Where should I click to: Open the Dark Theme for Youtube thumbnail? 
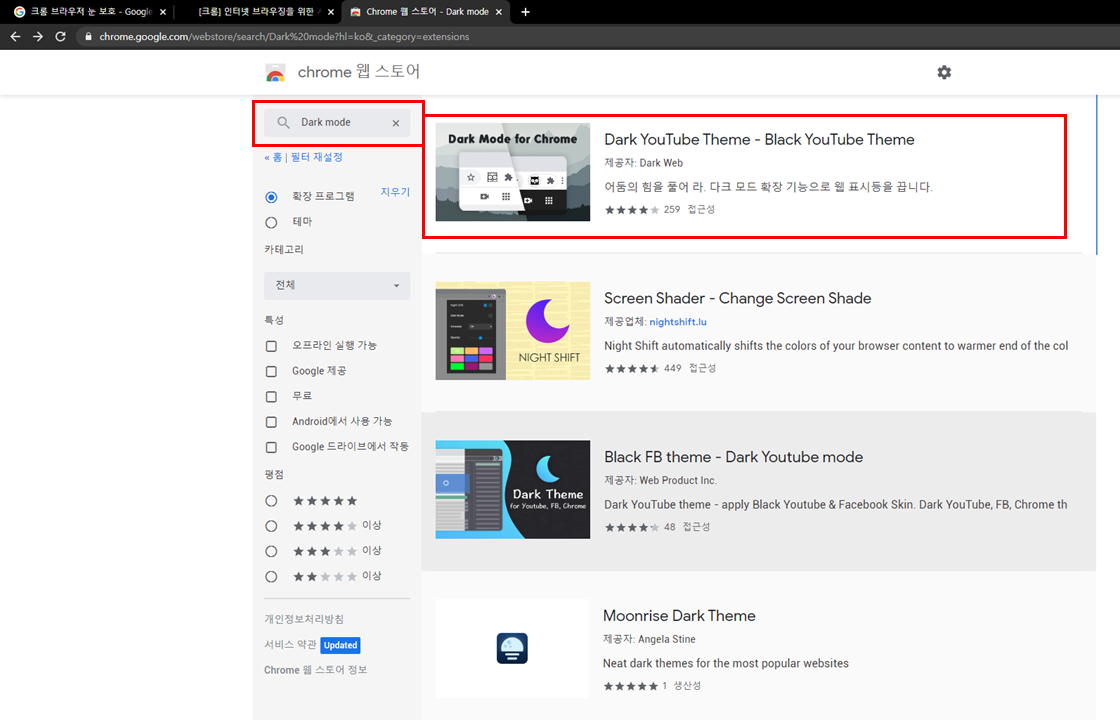513,489
